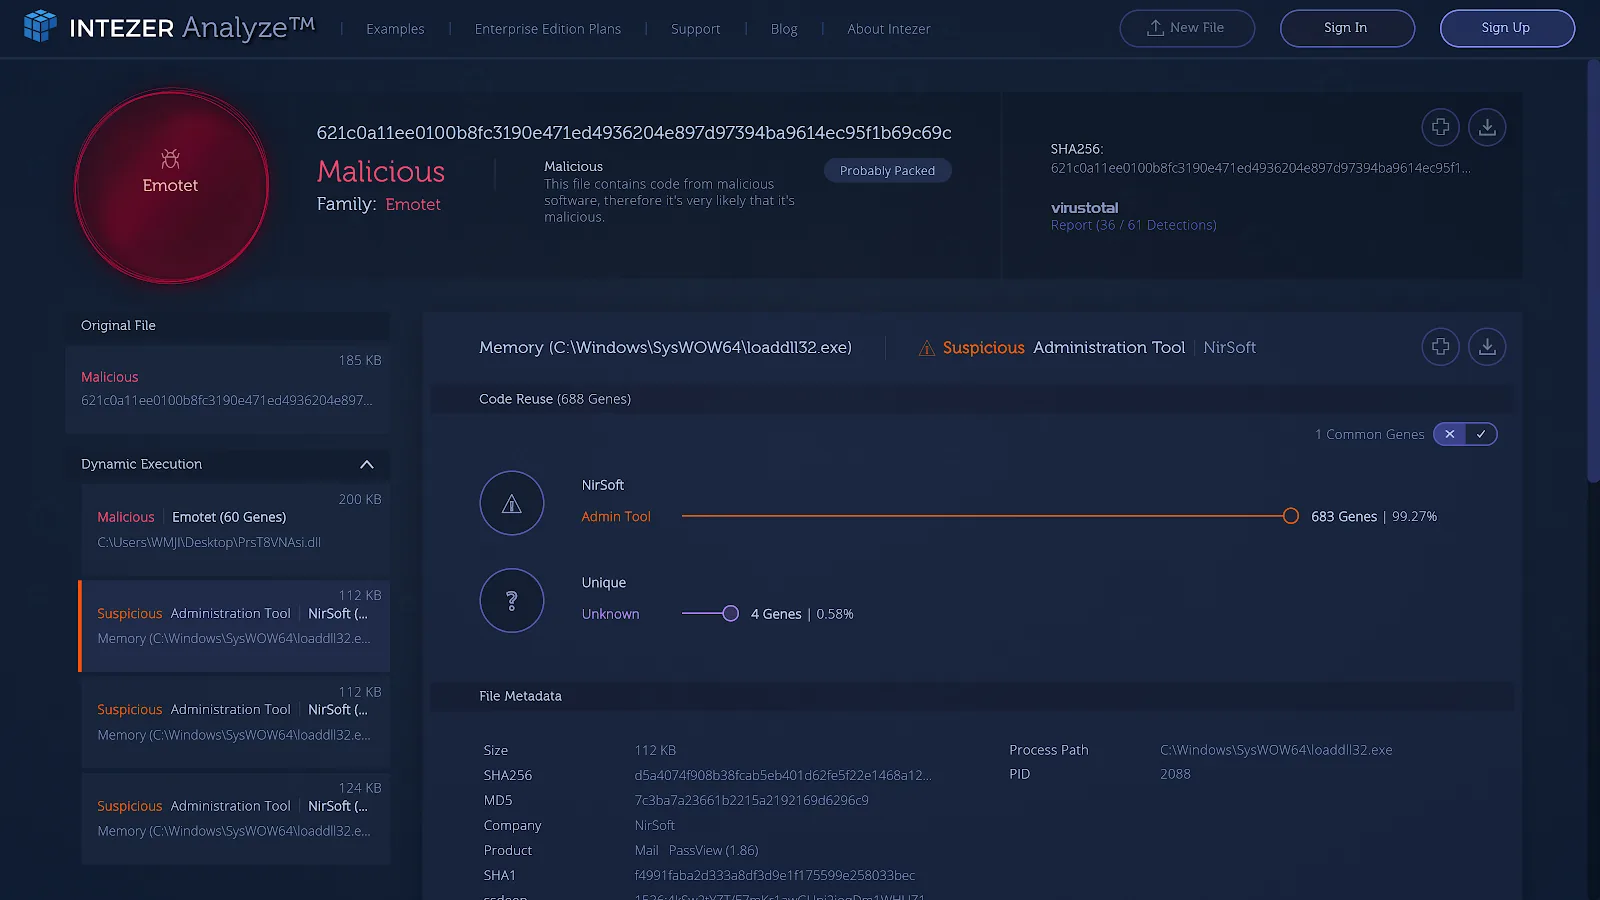This screenshot has height=900, width=1600.
Task: Click the download icon in the Memory header
Action: point(1487,347)
